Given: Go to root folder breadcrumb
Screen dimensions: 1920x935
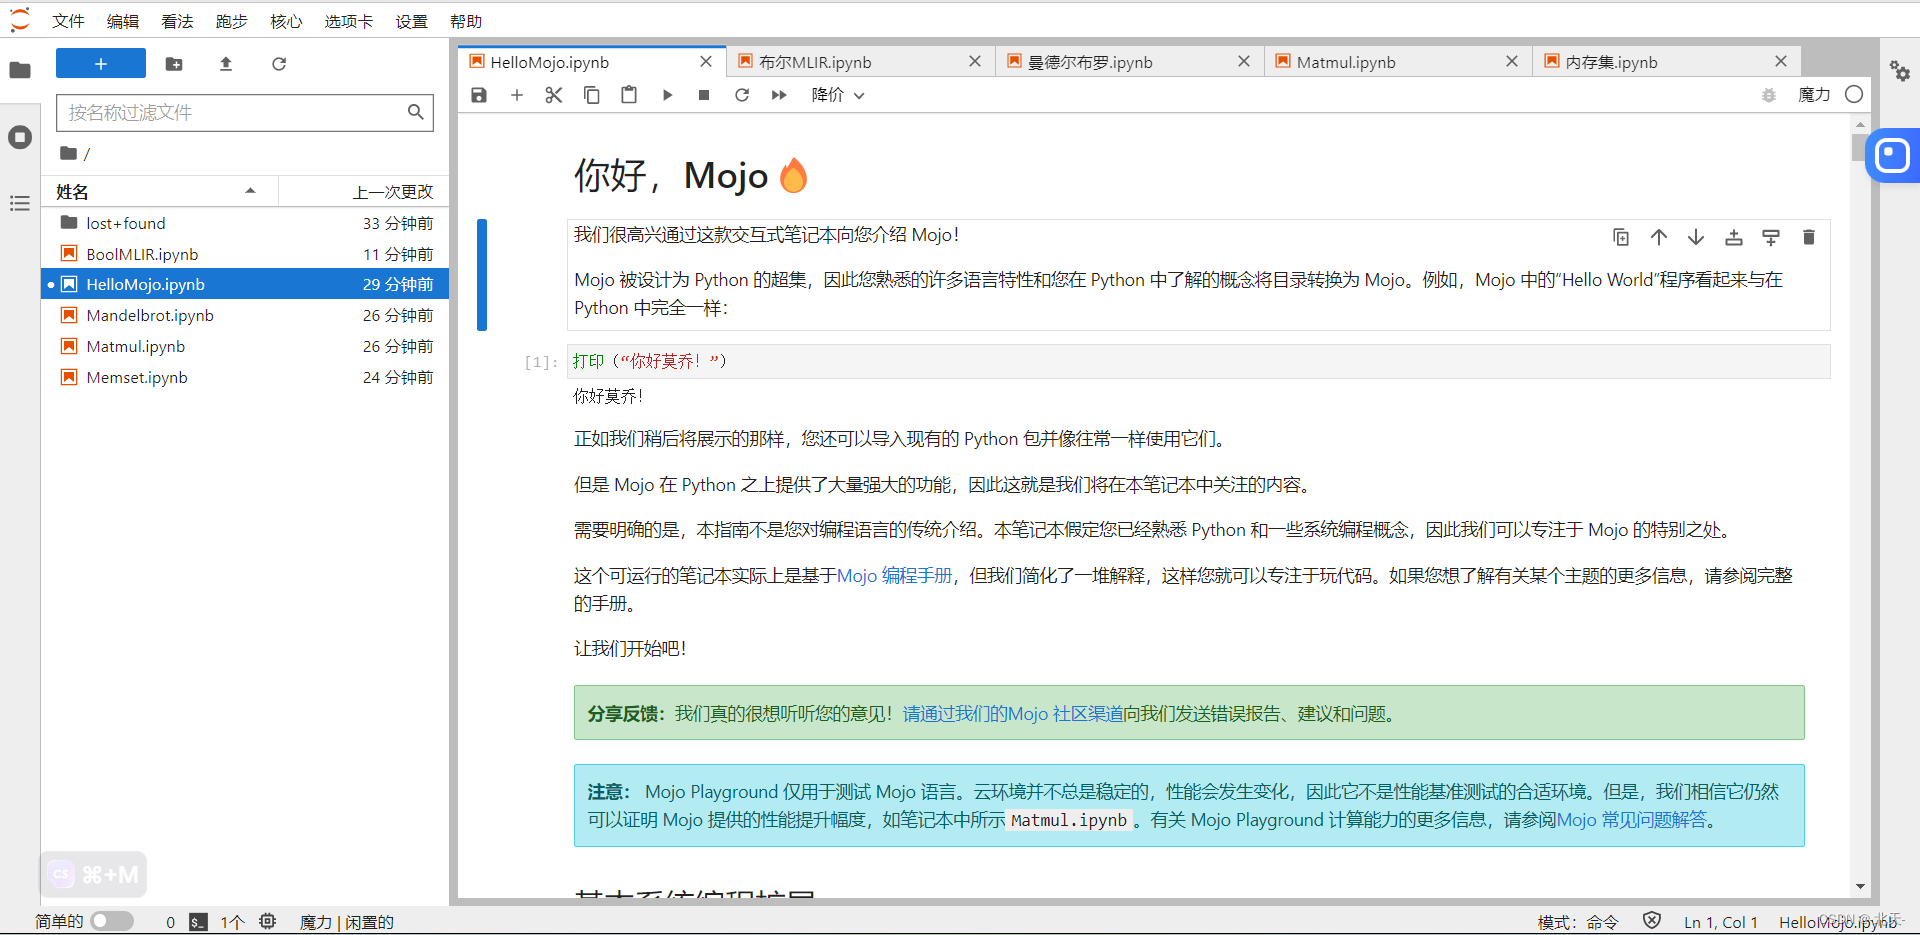Looking at the screenshot, I should [69, 153].
